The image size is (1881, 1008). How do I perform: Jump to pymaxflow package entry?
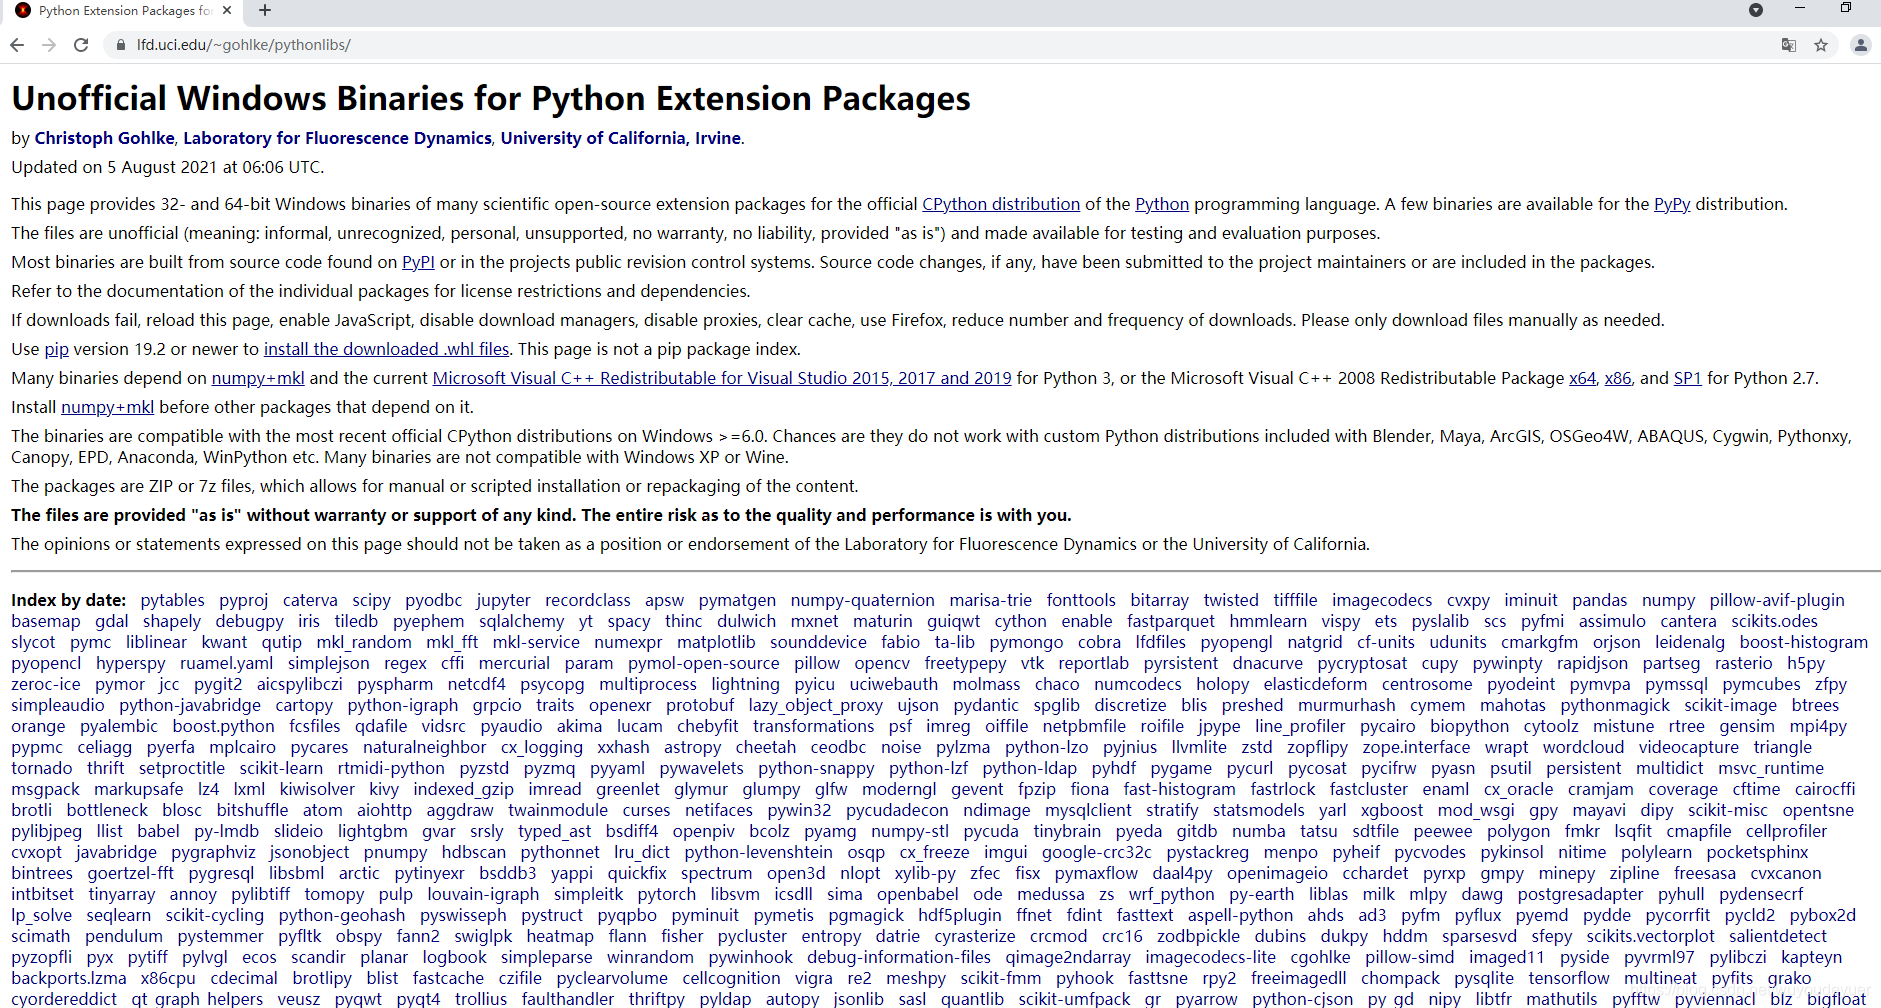pyautogui.click(x=1096, y=873)
